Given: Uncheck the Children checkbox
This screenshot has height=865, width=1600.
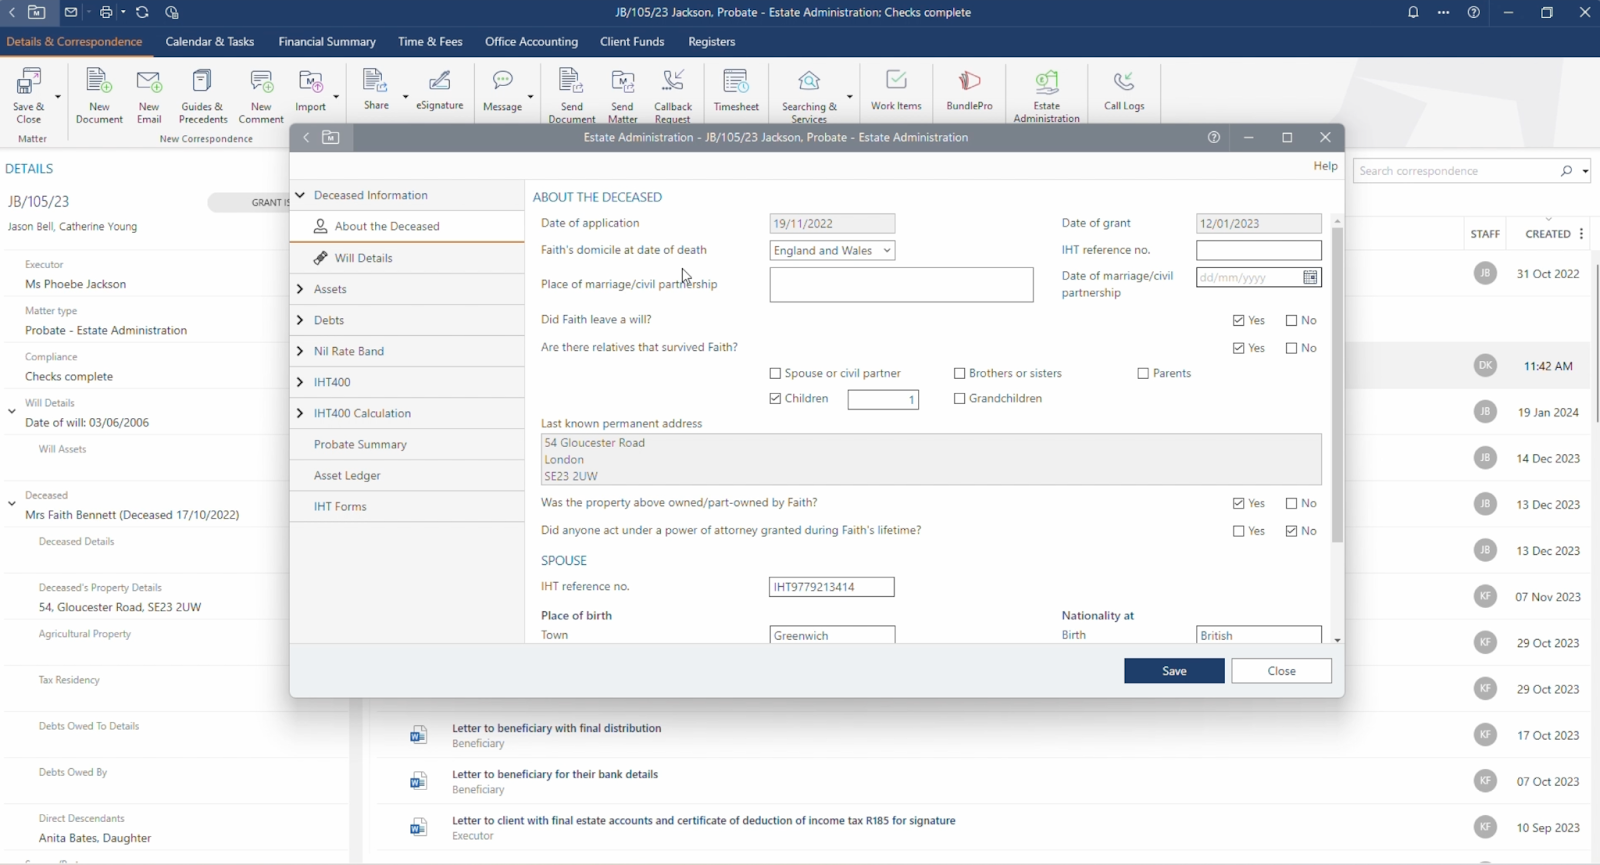Looking at the screenshot, I should (775, 398).
